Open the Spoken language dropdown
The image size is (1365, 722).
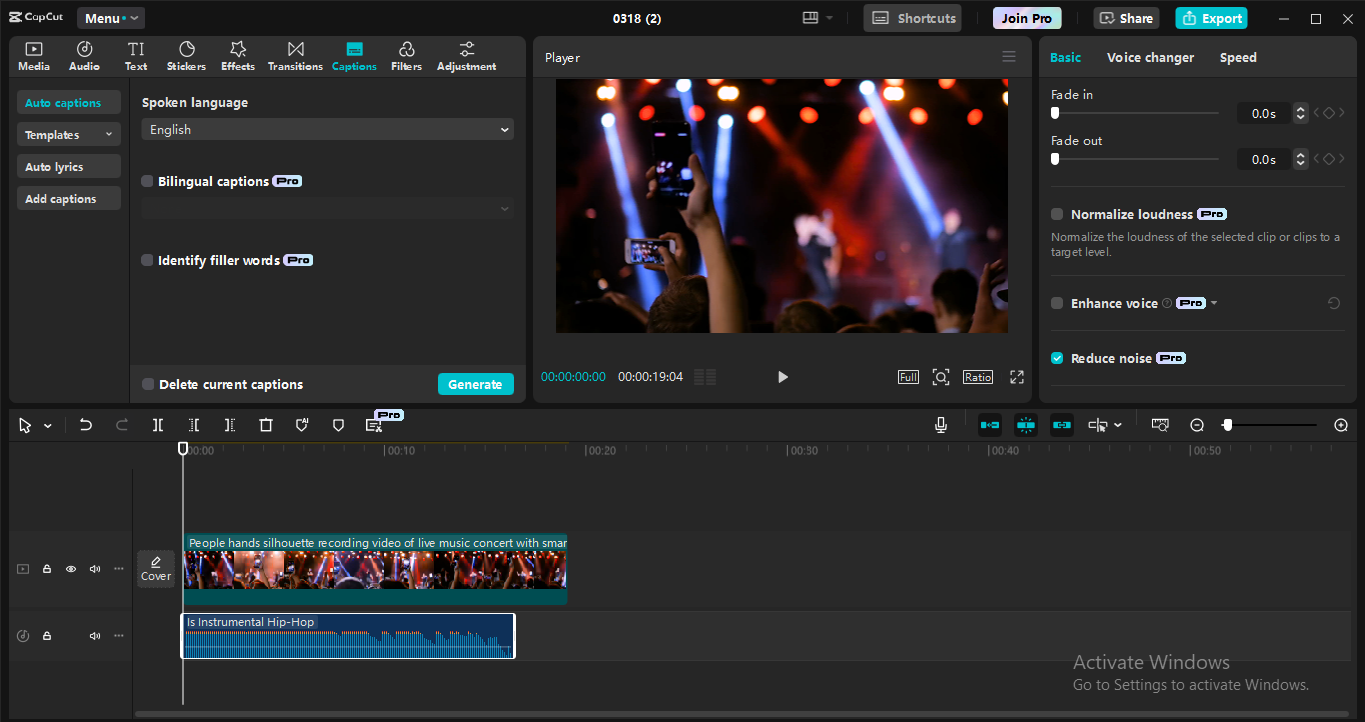coord(327,129)
